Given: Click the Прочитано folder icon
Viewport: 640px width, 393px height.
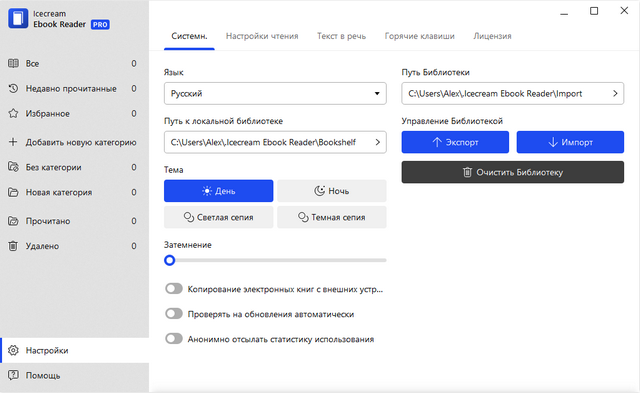Looking at the screenshot, I should [x=13, y=221].
